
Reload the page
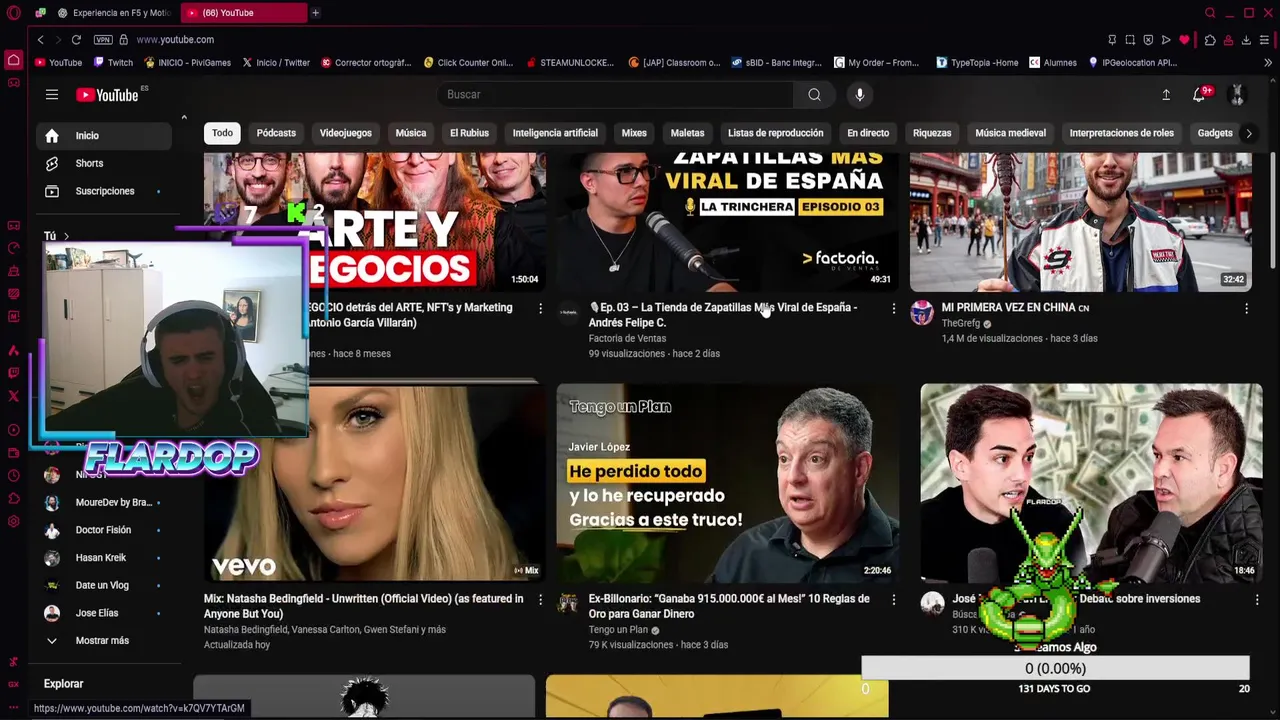(76, 40)
